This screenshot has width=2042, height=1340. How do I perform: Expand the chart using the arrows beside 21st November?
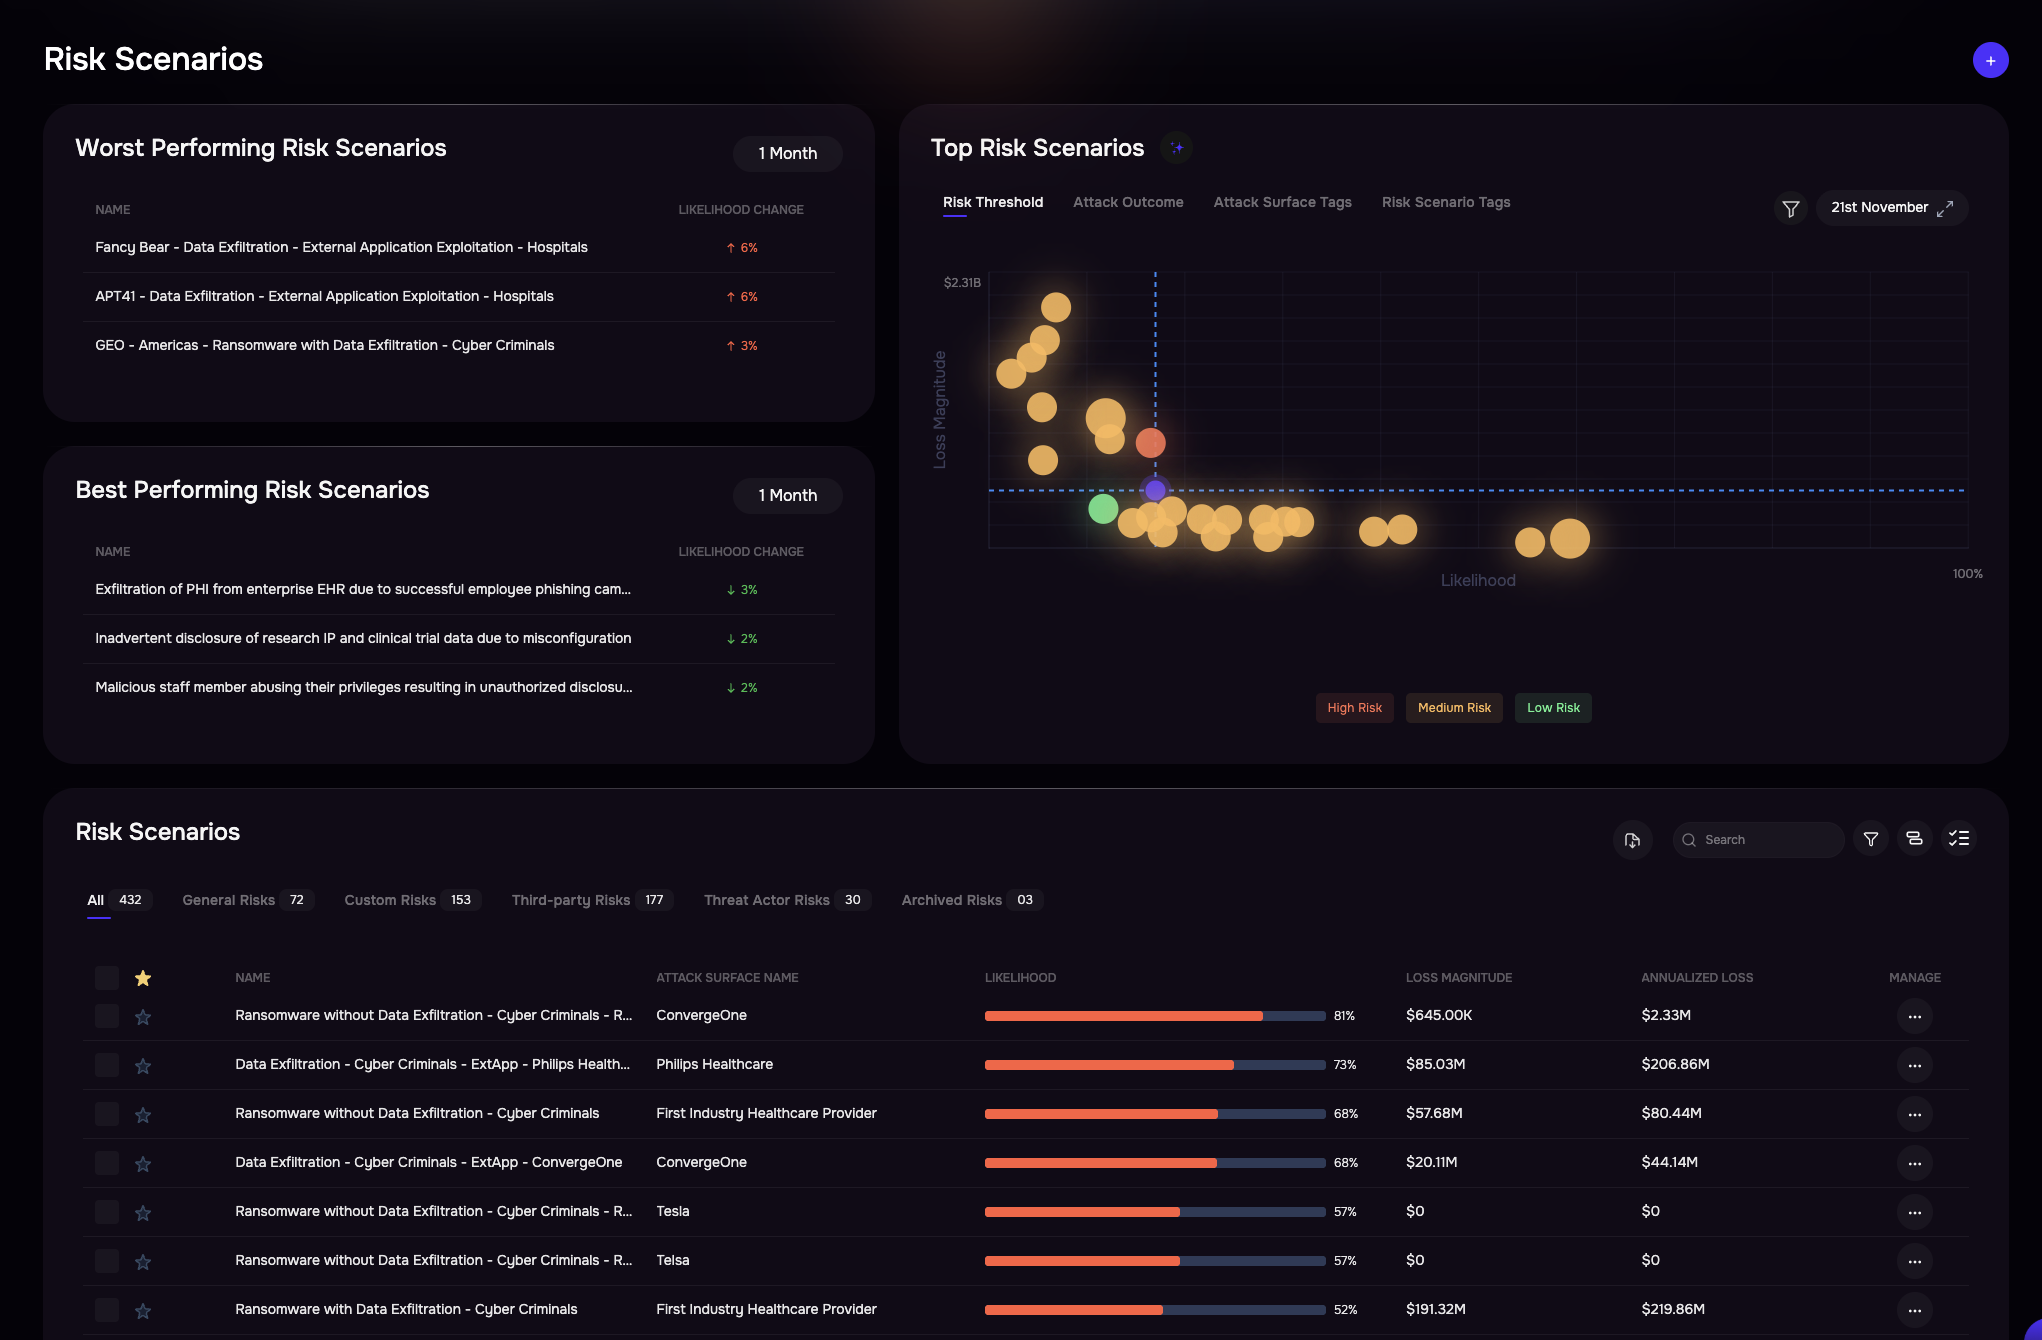point(1946,208)
